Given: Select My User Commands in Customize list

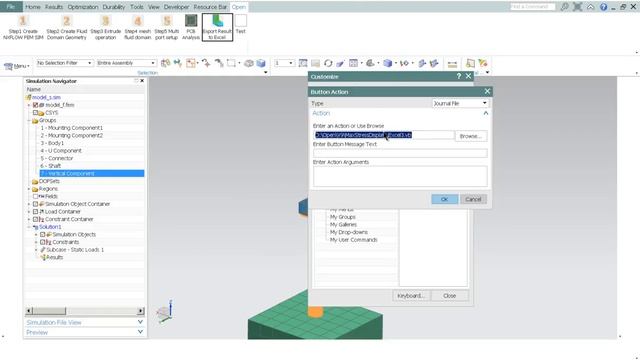Looking at the screenshot, I should [353, 240].
